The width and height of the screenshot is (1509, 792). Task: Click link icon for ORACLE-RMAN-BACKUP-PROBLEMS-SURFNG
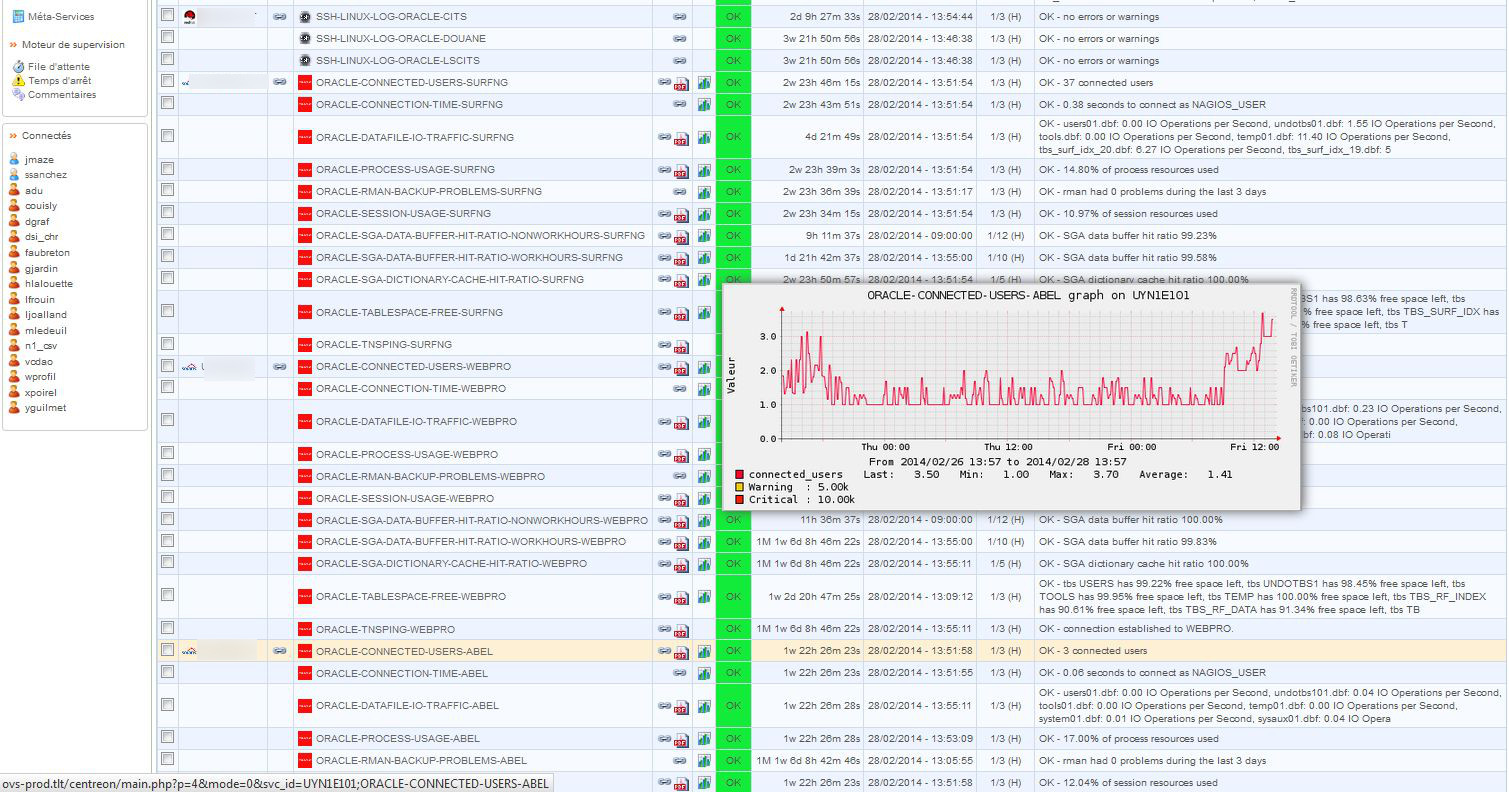[680, 192]
